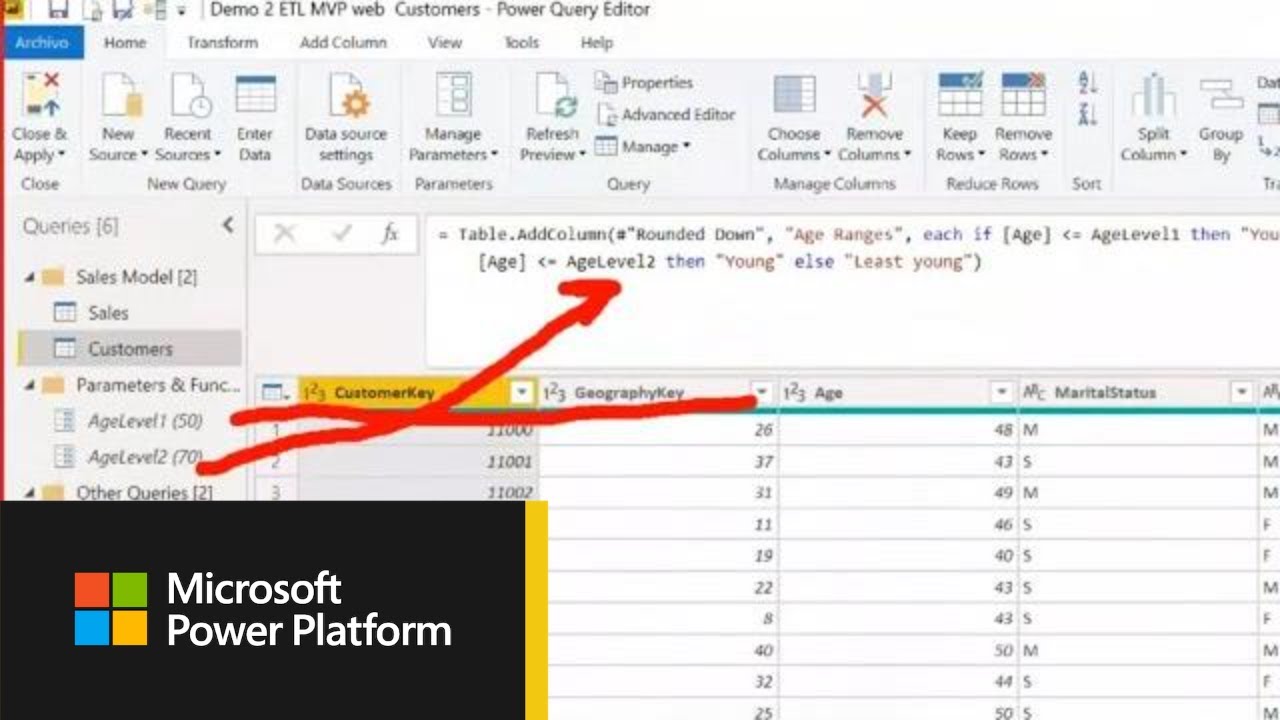Click CustomerKey data type icon
1280x720 pixels.
pos(314,393)
